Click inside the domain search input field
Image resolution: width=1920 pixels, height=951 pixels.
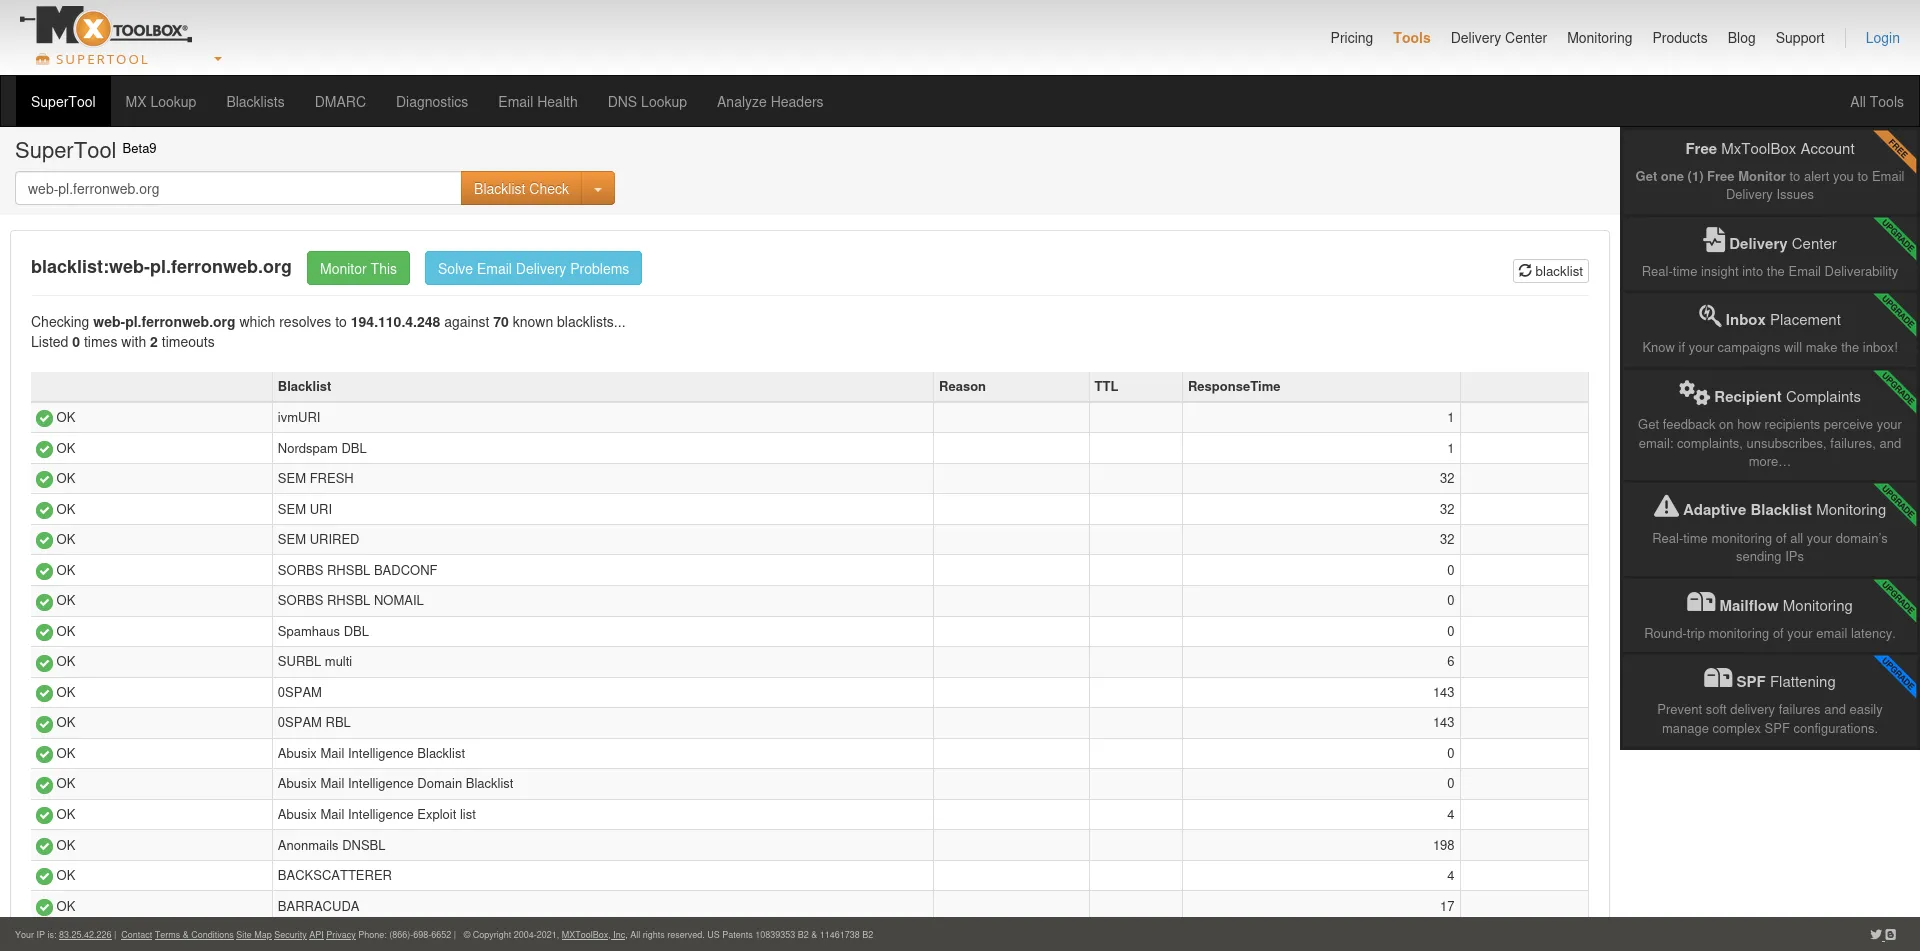coord(236,188)
